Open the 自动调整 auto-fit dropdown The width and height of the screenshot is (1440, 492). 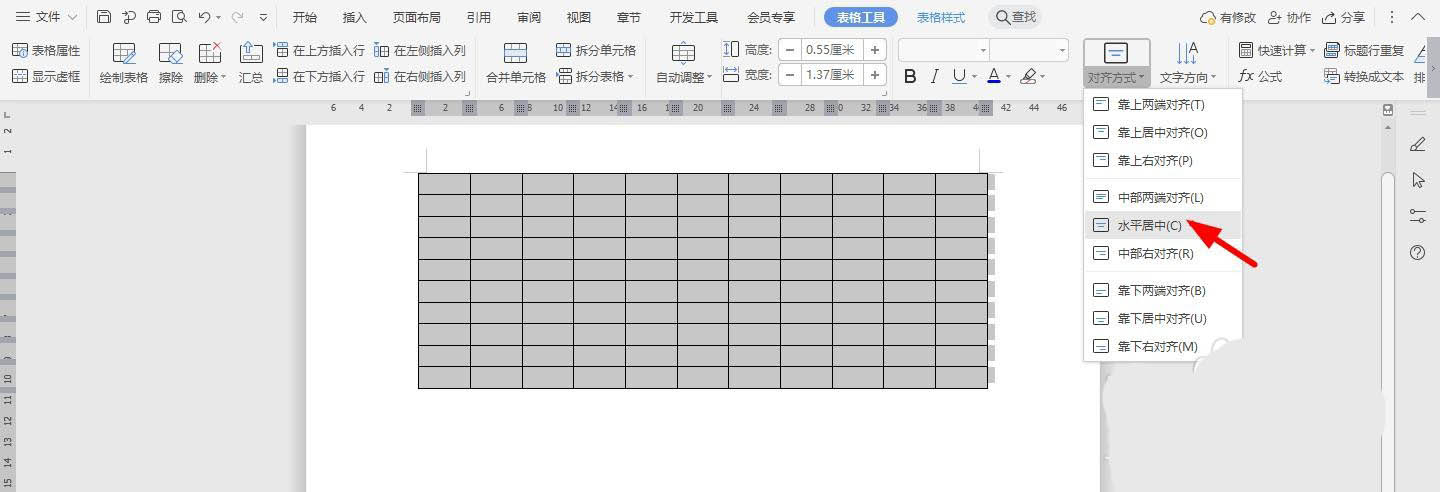(684, 63)
